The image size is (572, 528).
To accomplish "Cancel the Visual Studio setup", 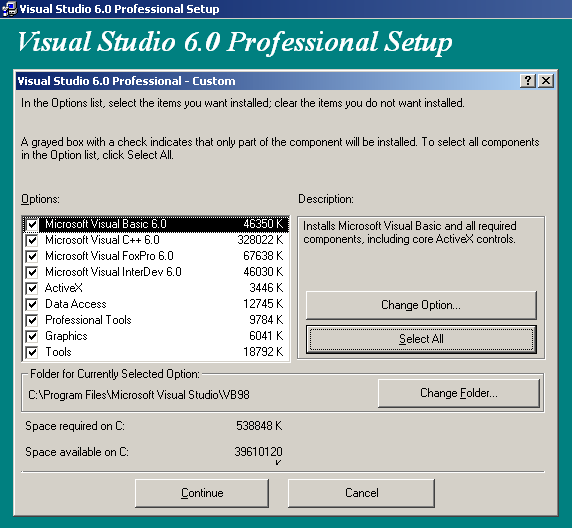I will pyautogui.click(x=362, y=493).
